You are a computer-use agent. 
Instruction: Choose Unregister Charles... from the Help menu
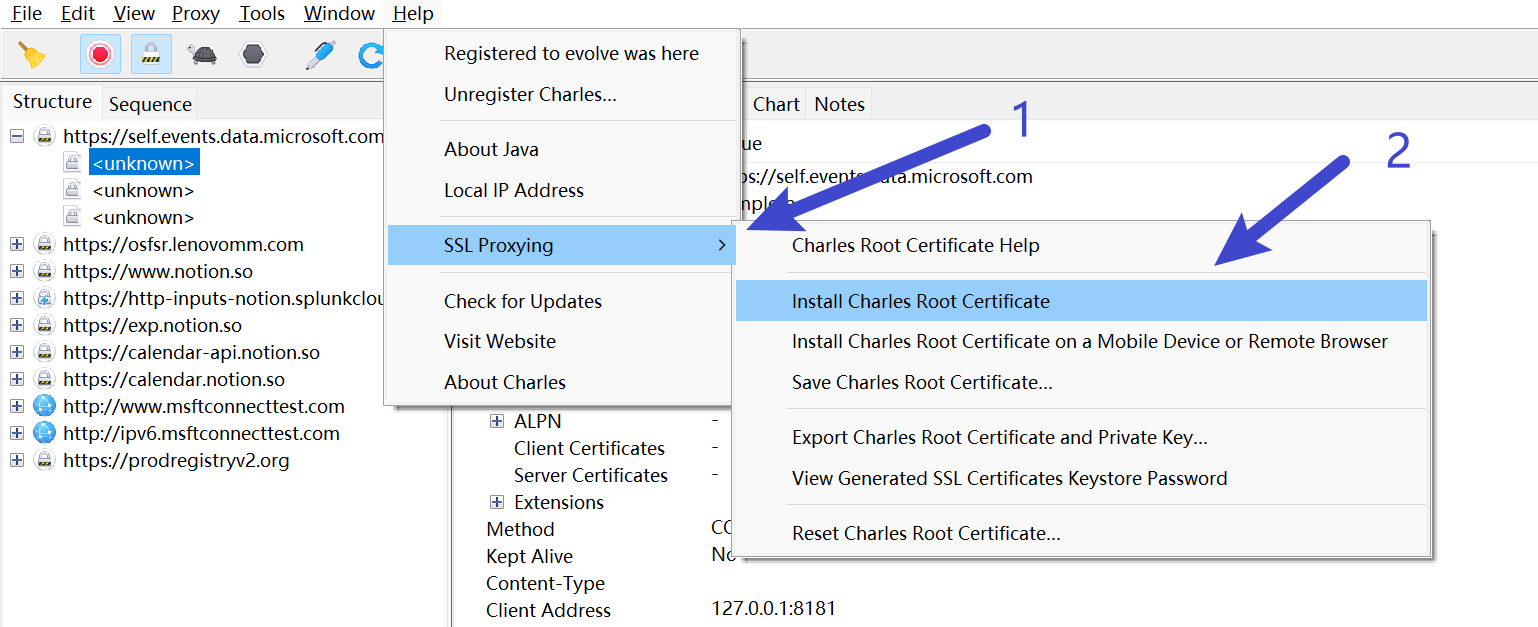pyautogui.click(x=561, y=95)
